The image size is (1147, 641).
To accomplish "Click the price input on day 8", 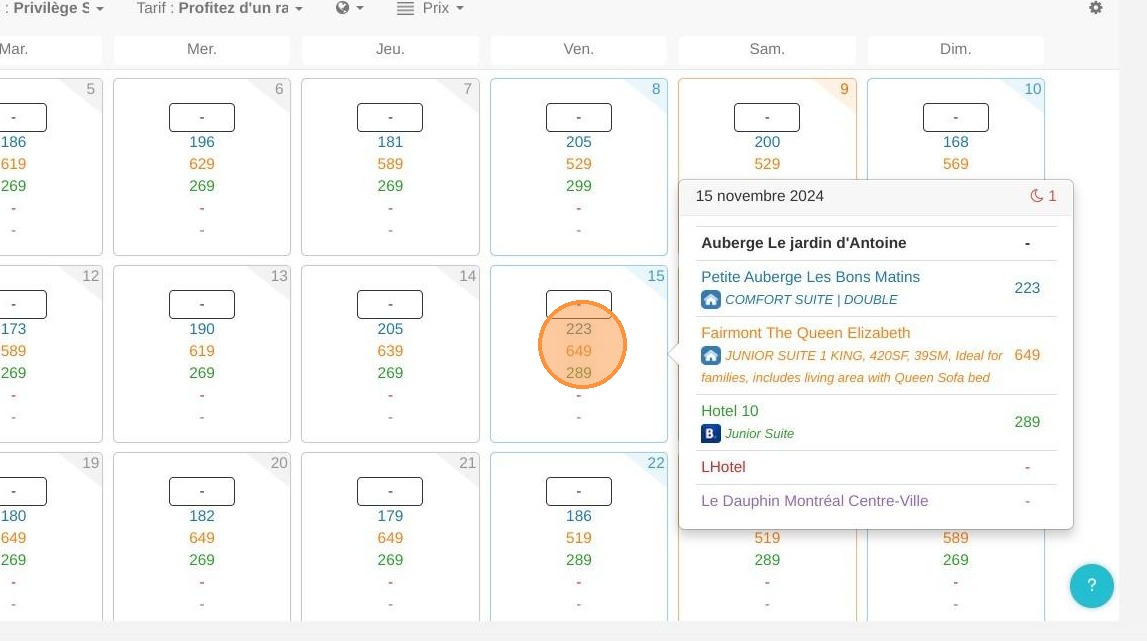I will click(579, 117).
